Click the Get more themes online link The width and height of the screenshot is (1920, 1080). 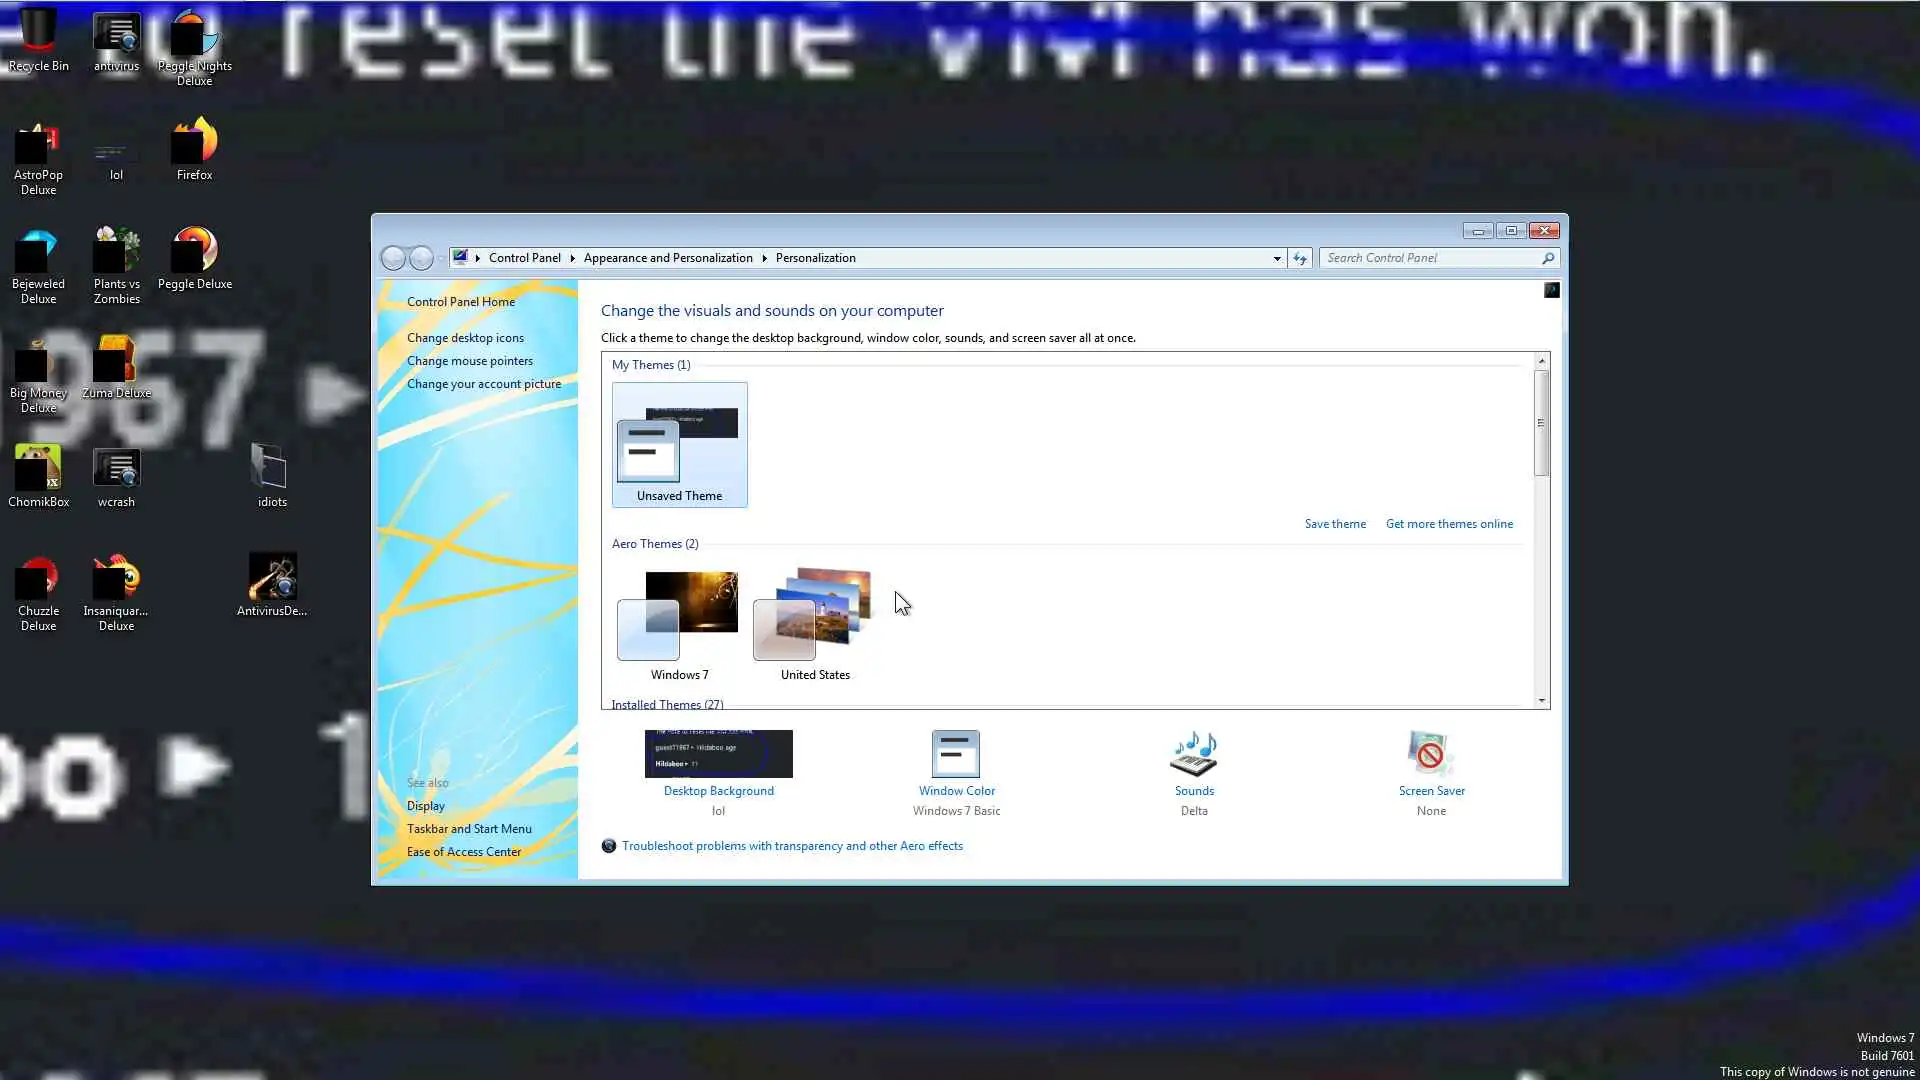[x=1448, y=524]
